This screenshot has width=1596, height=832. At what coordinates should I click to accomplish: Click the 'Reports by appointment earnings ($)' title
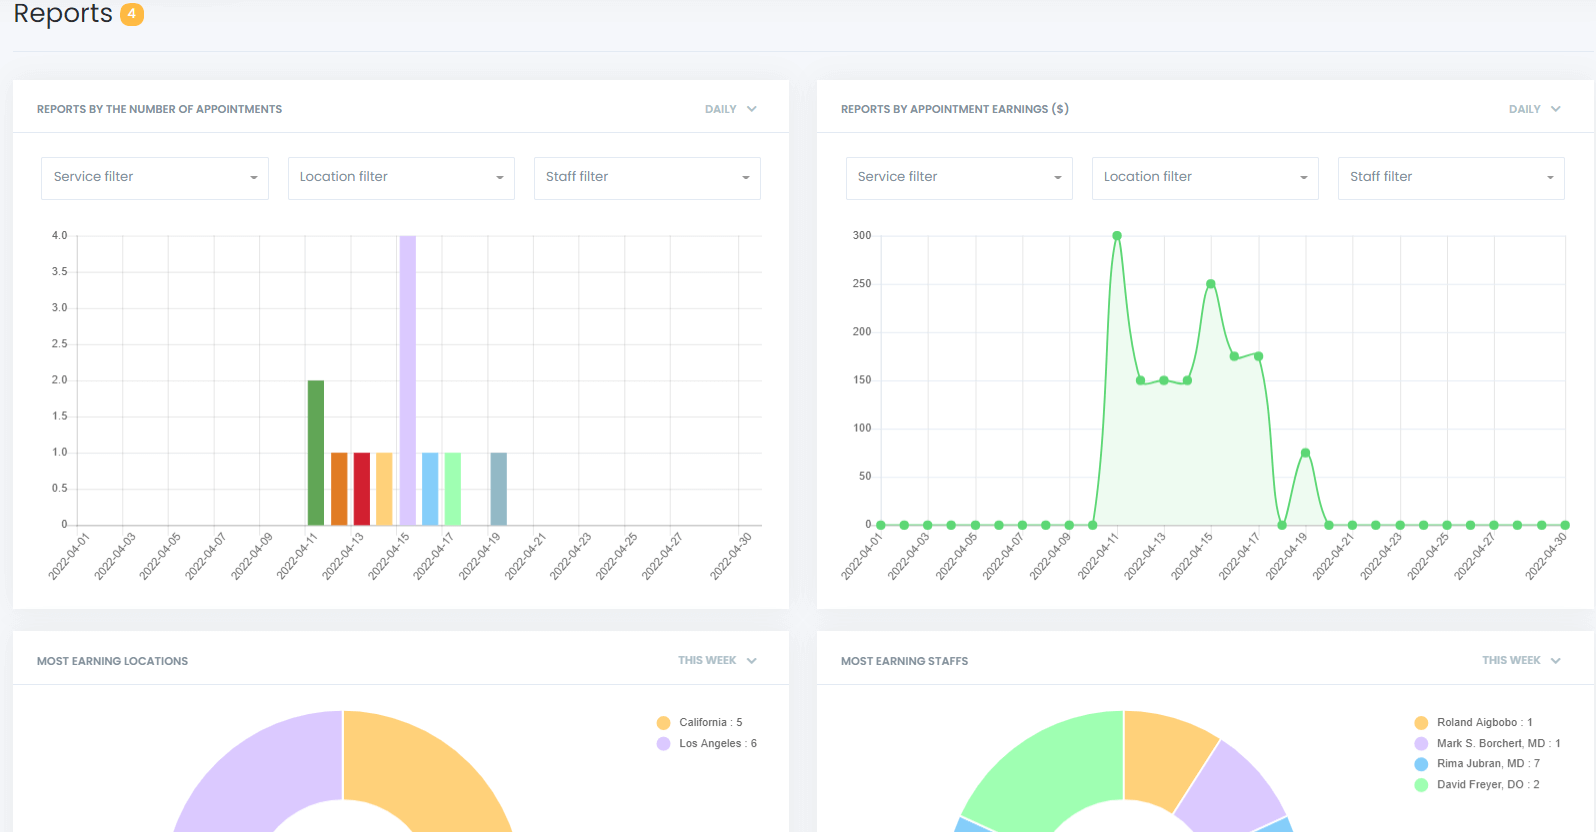[955, 109]
